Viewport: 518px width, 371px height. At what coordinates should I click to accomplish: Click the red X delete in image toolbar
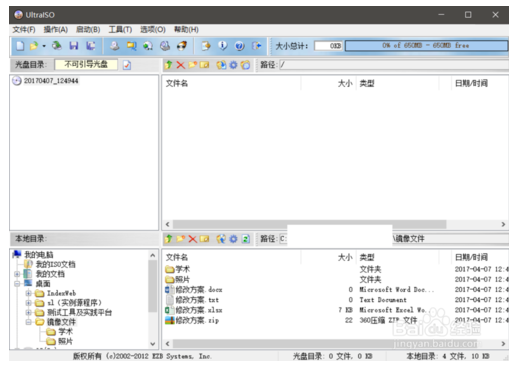tap(180, 65)
